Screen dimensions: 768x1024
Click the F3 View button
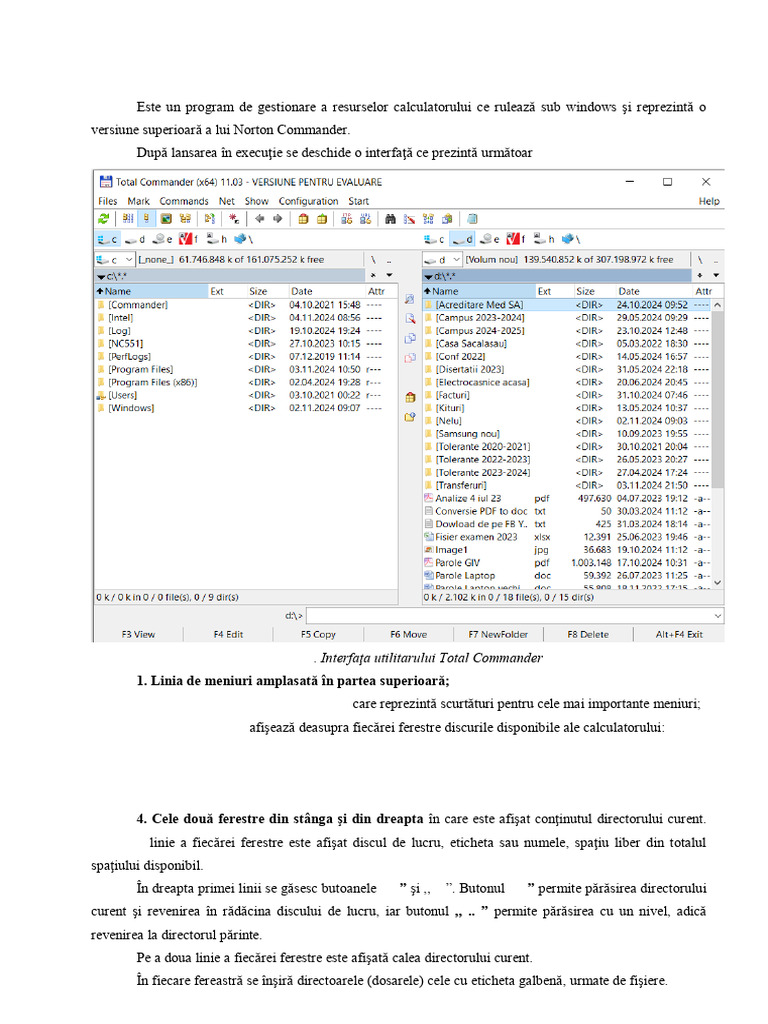pyautogui.click(x=138, y=634)
